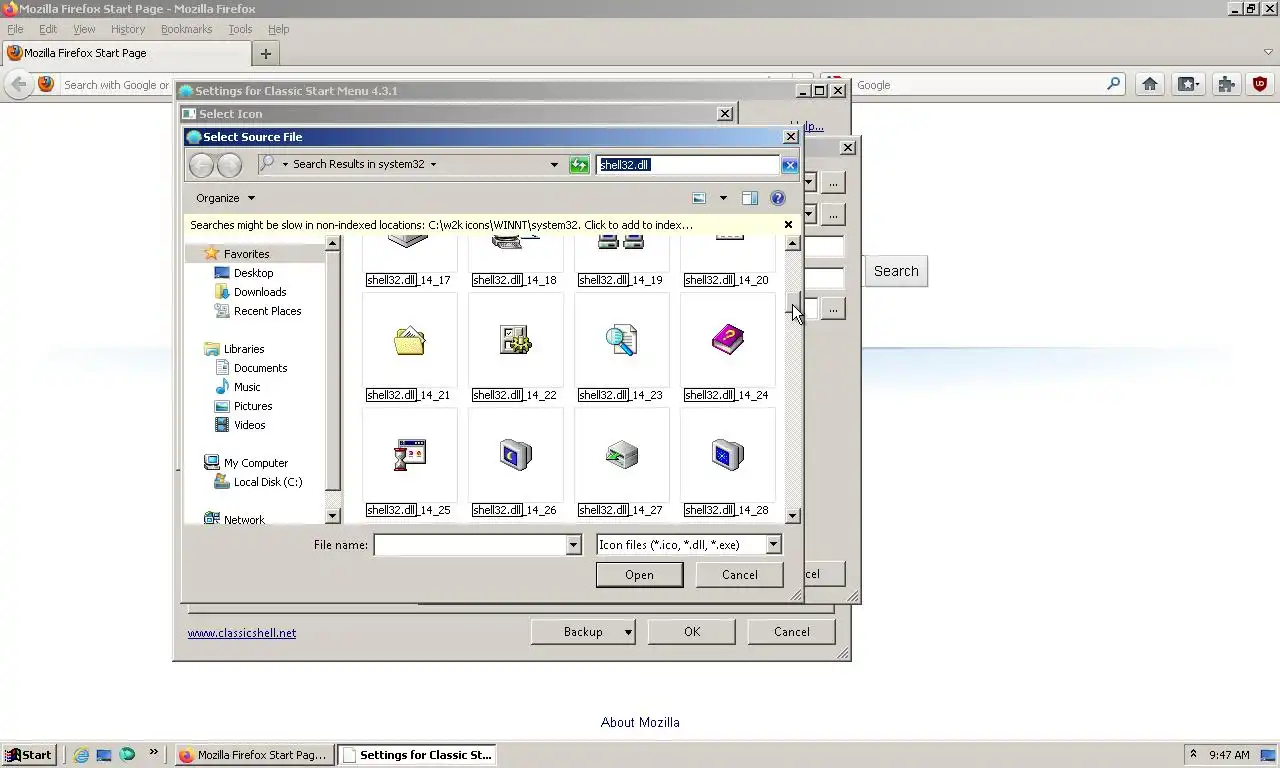The height and width of the screenshot is (768, 1280).
Task: Click the Firefox bookmarks star toolbar icon
Action: [1188, 85]
